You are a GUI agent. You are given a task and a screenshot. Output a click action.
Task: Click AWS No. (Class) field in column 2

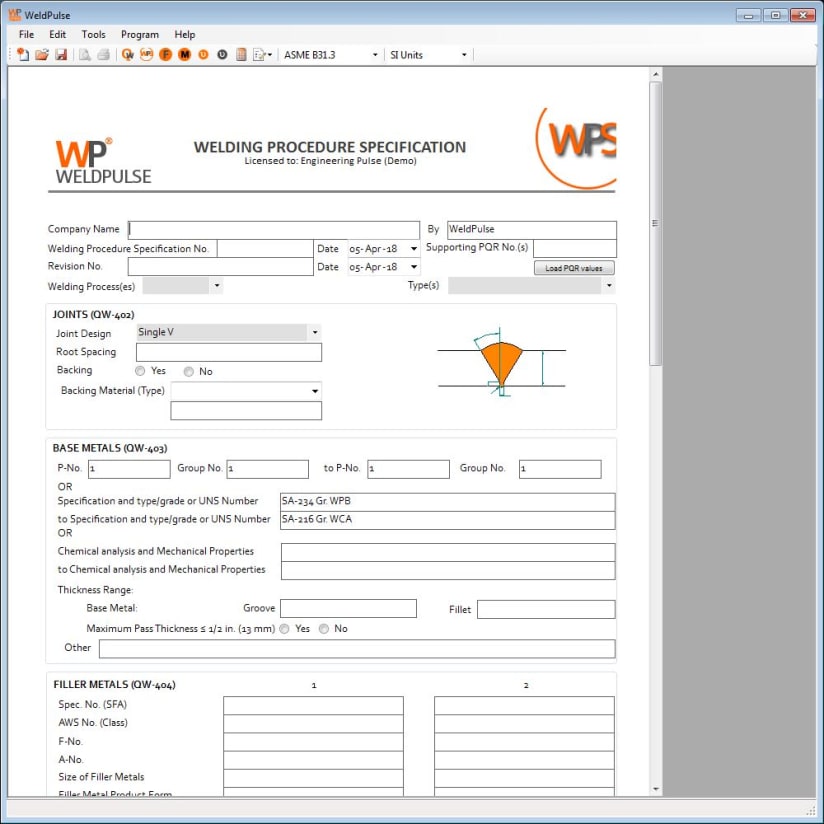point(524,724)
